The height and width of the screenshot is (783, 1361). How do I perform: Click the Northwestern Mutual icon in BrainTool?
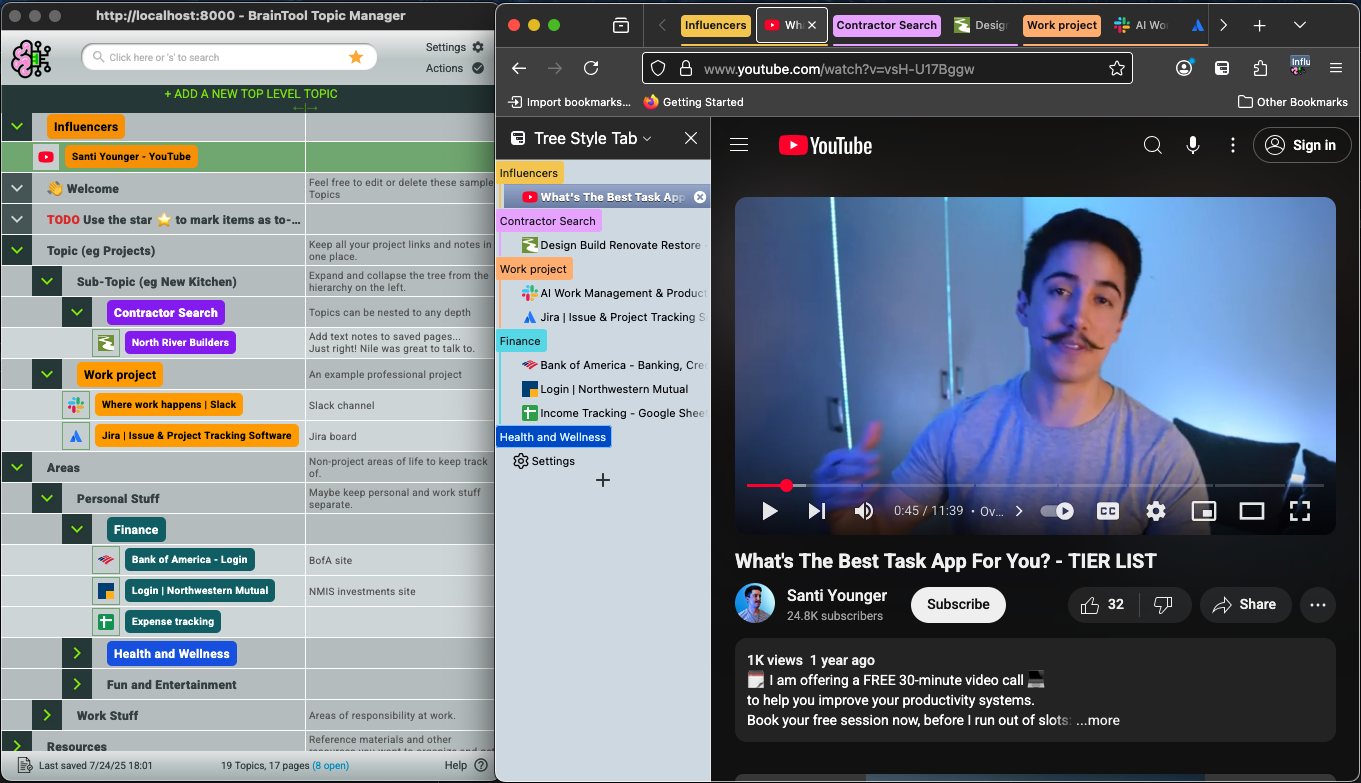106,591
